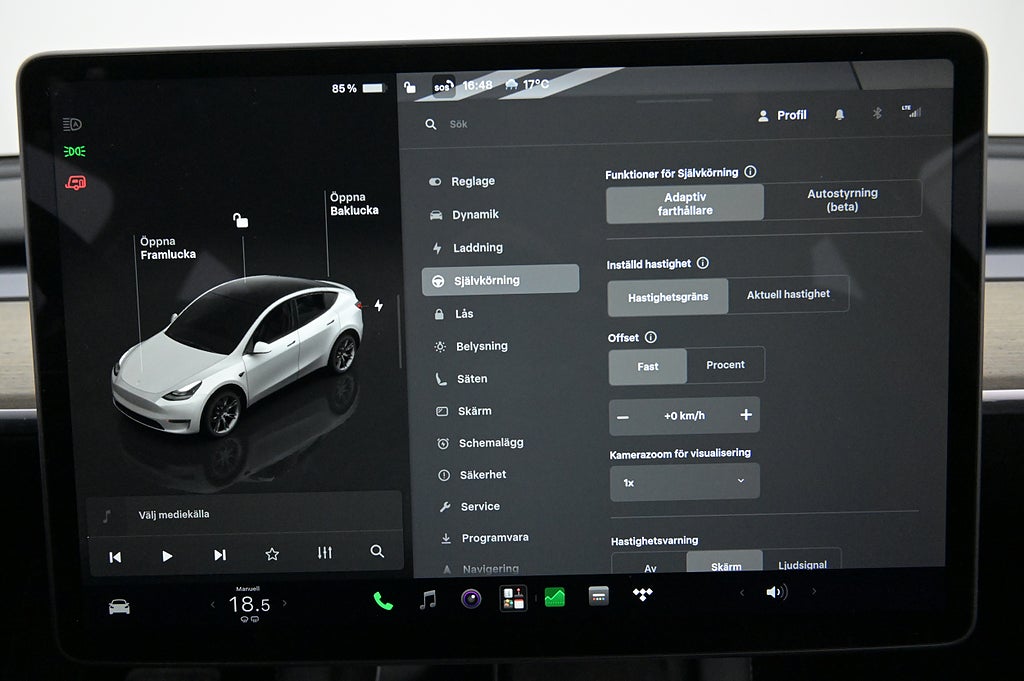Expand the Kamerazoom 1x dropdown
The width and height of the screenshot is (1024, 681).
click(x=684, y=482)
